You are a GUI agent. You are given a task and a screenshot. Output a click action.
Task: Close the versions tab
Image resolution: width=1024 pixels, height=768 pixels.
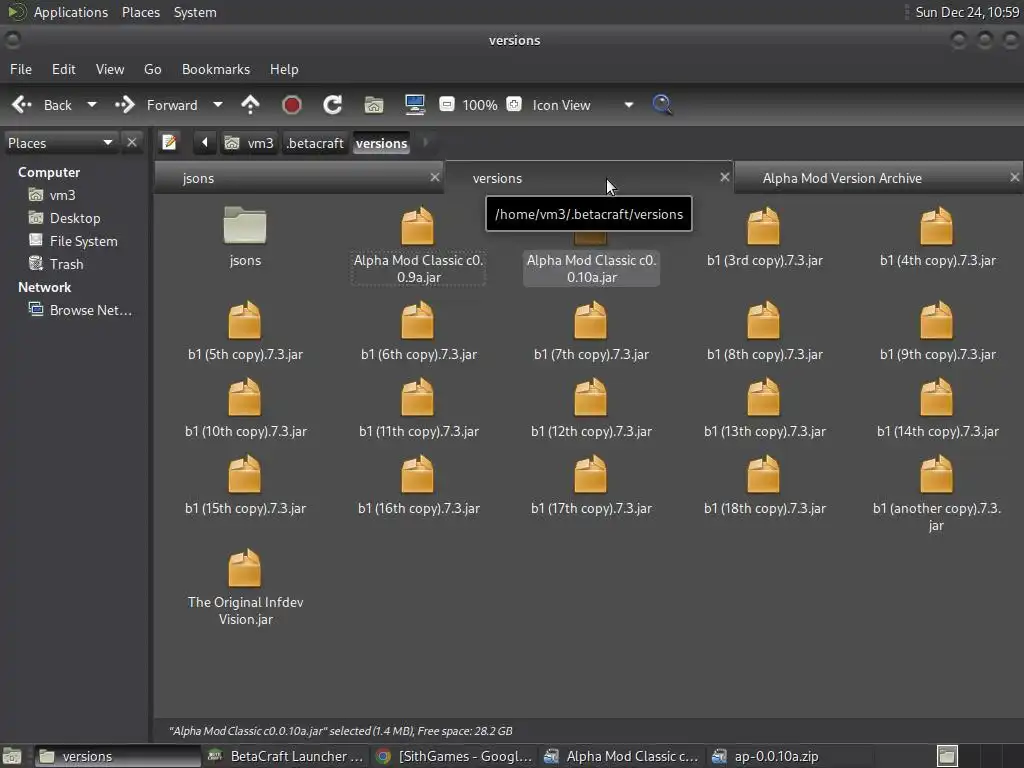coord(724,177)
